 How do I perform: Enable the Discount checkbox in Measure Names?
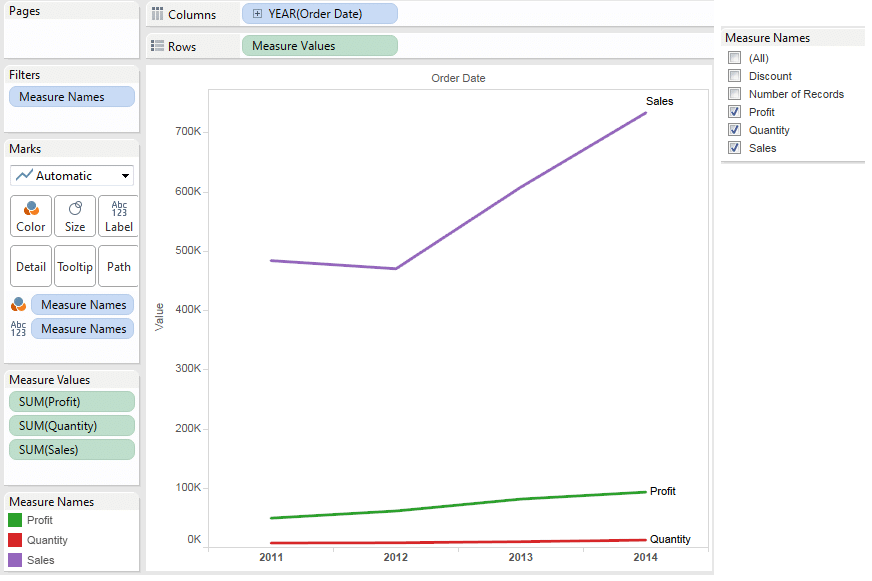(x=735, y=75)
